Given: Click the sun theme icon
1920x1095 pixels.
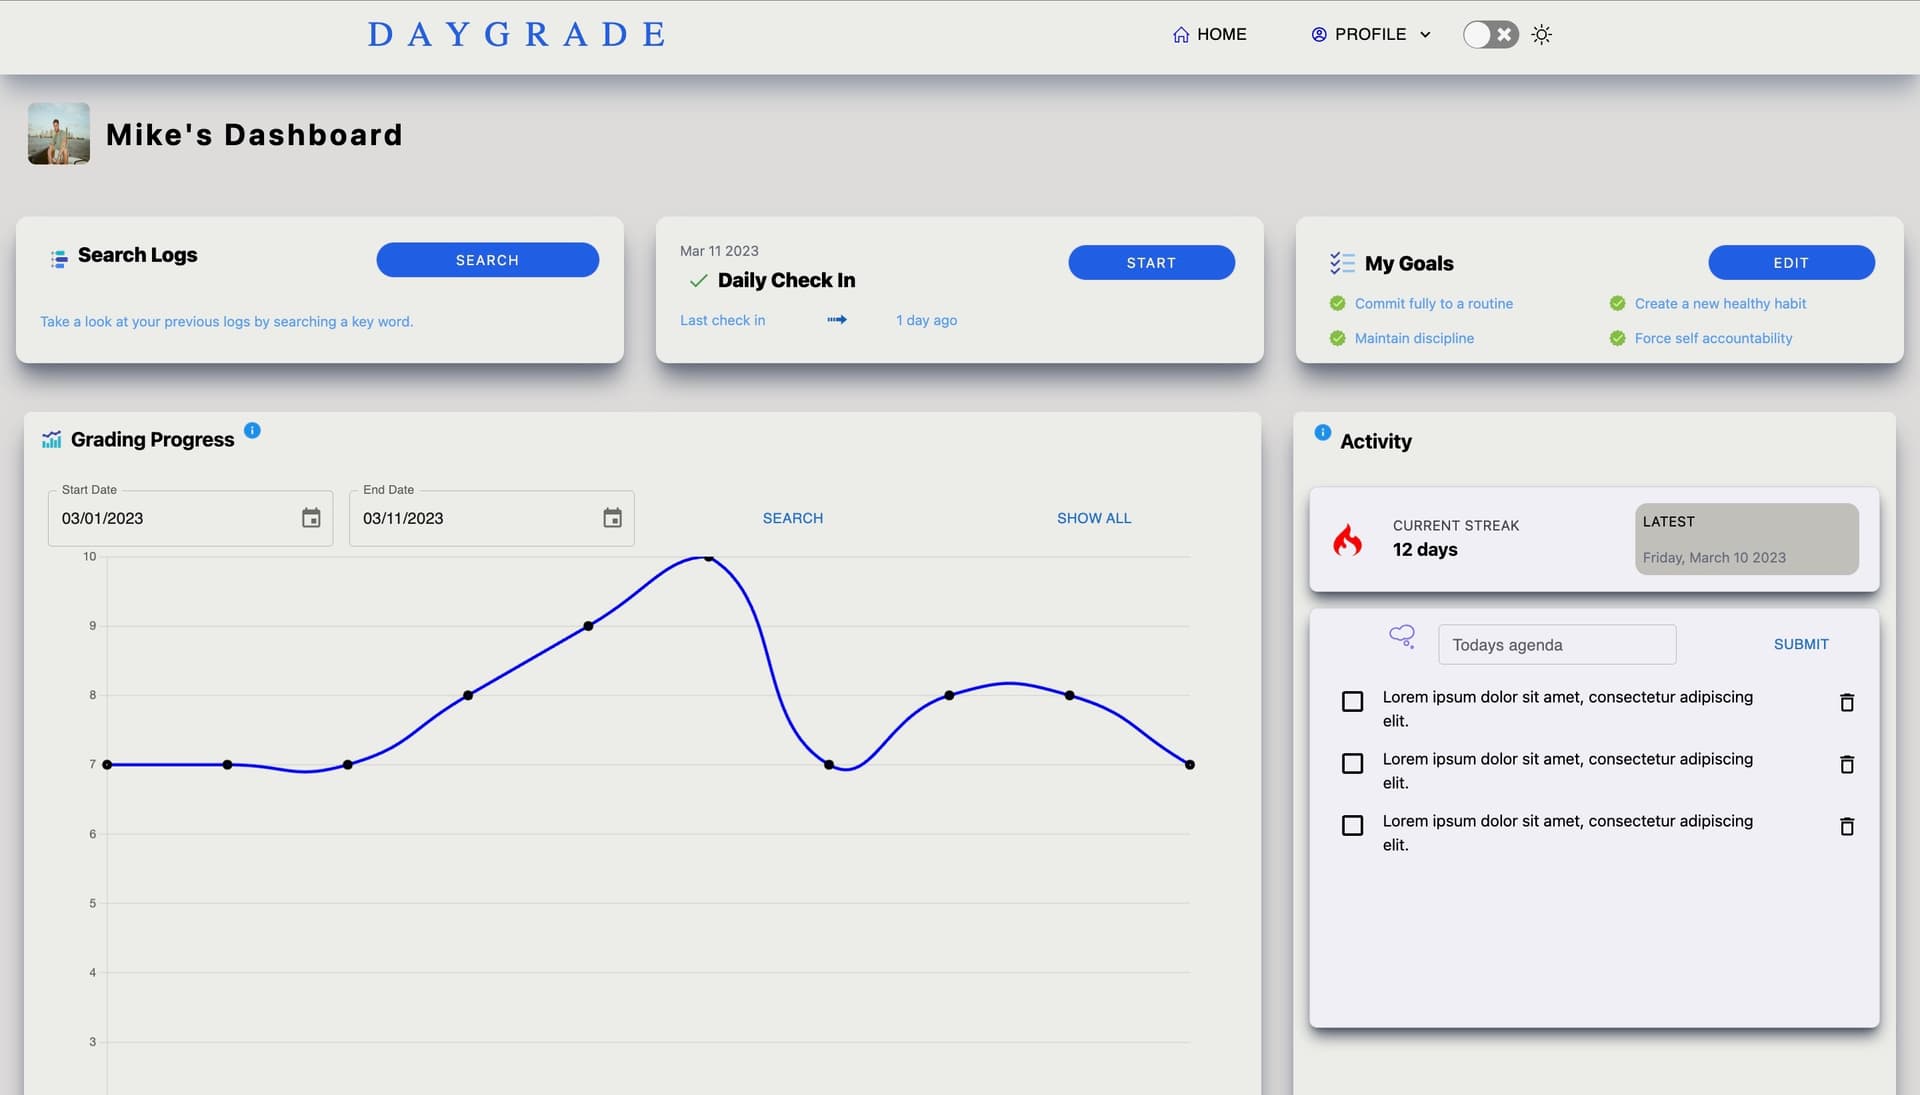Looking at the screenshot, I should pos(1541,35).
